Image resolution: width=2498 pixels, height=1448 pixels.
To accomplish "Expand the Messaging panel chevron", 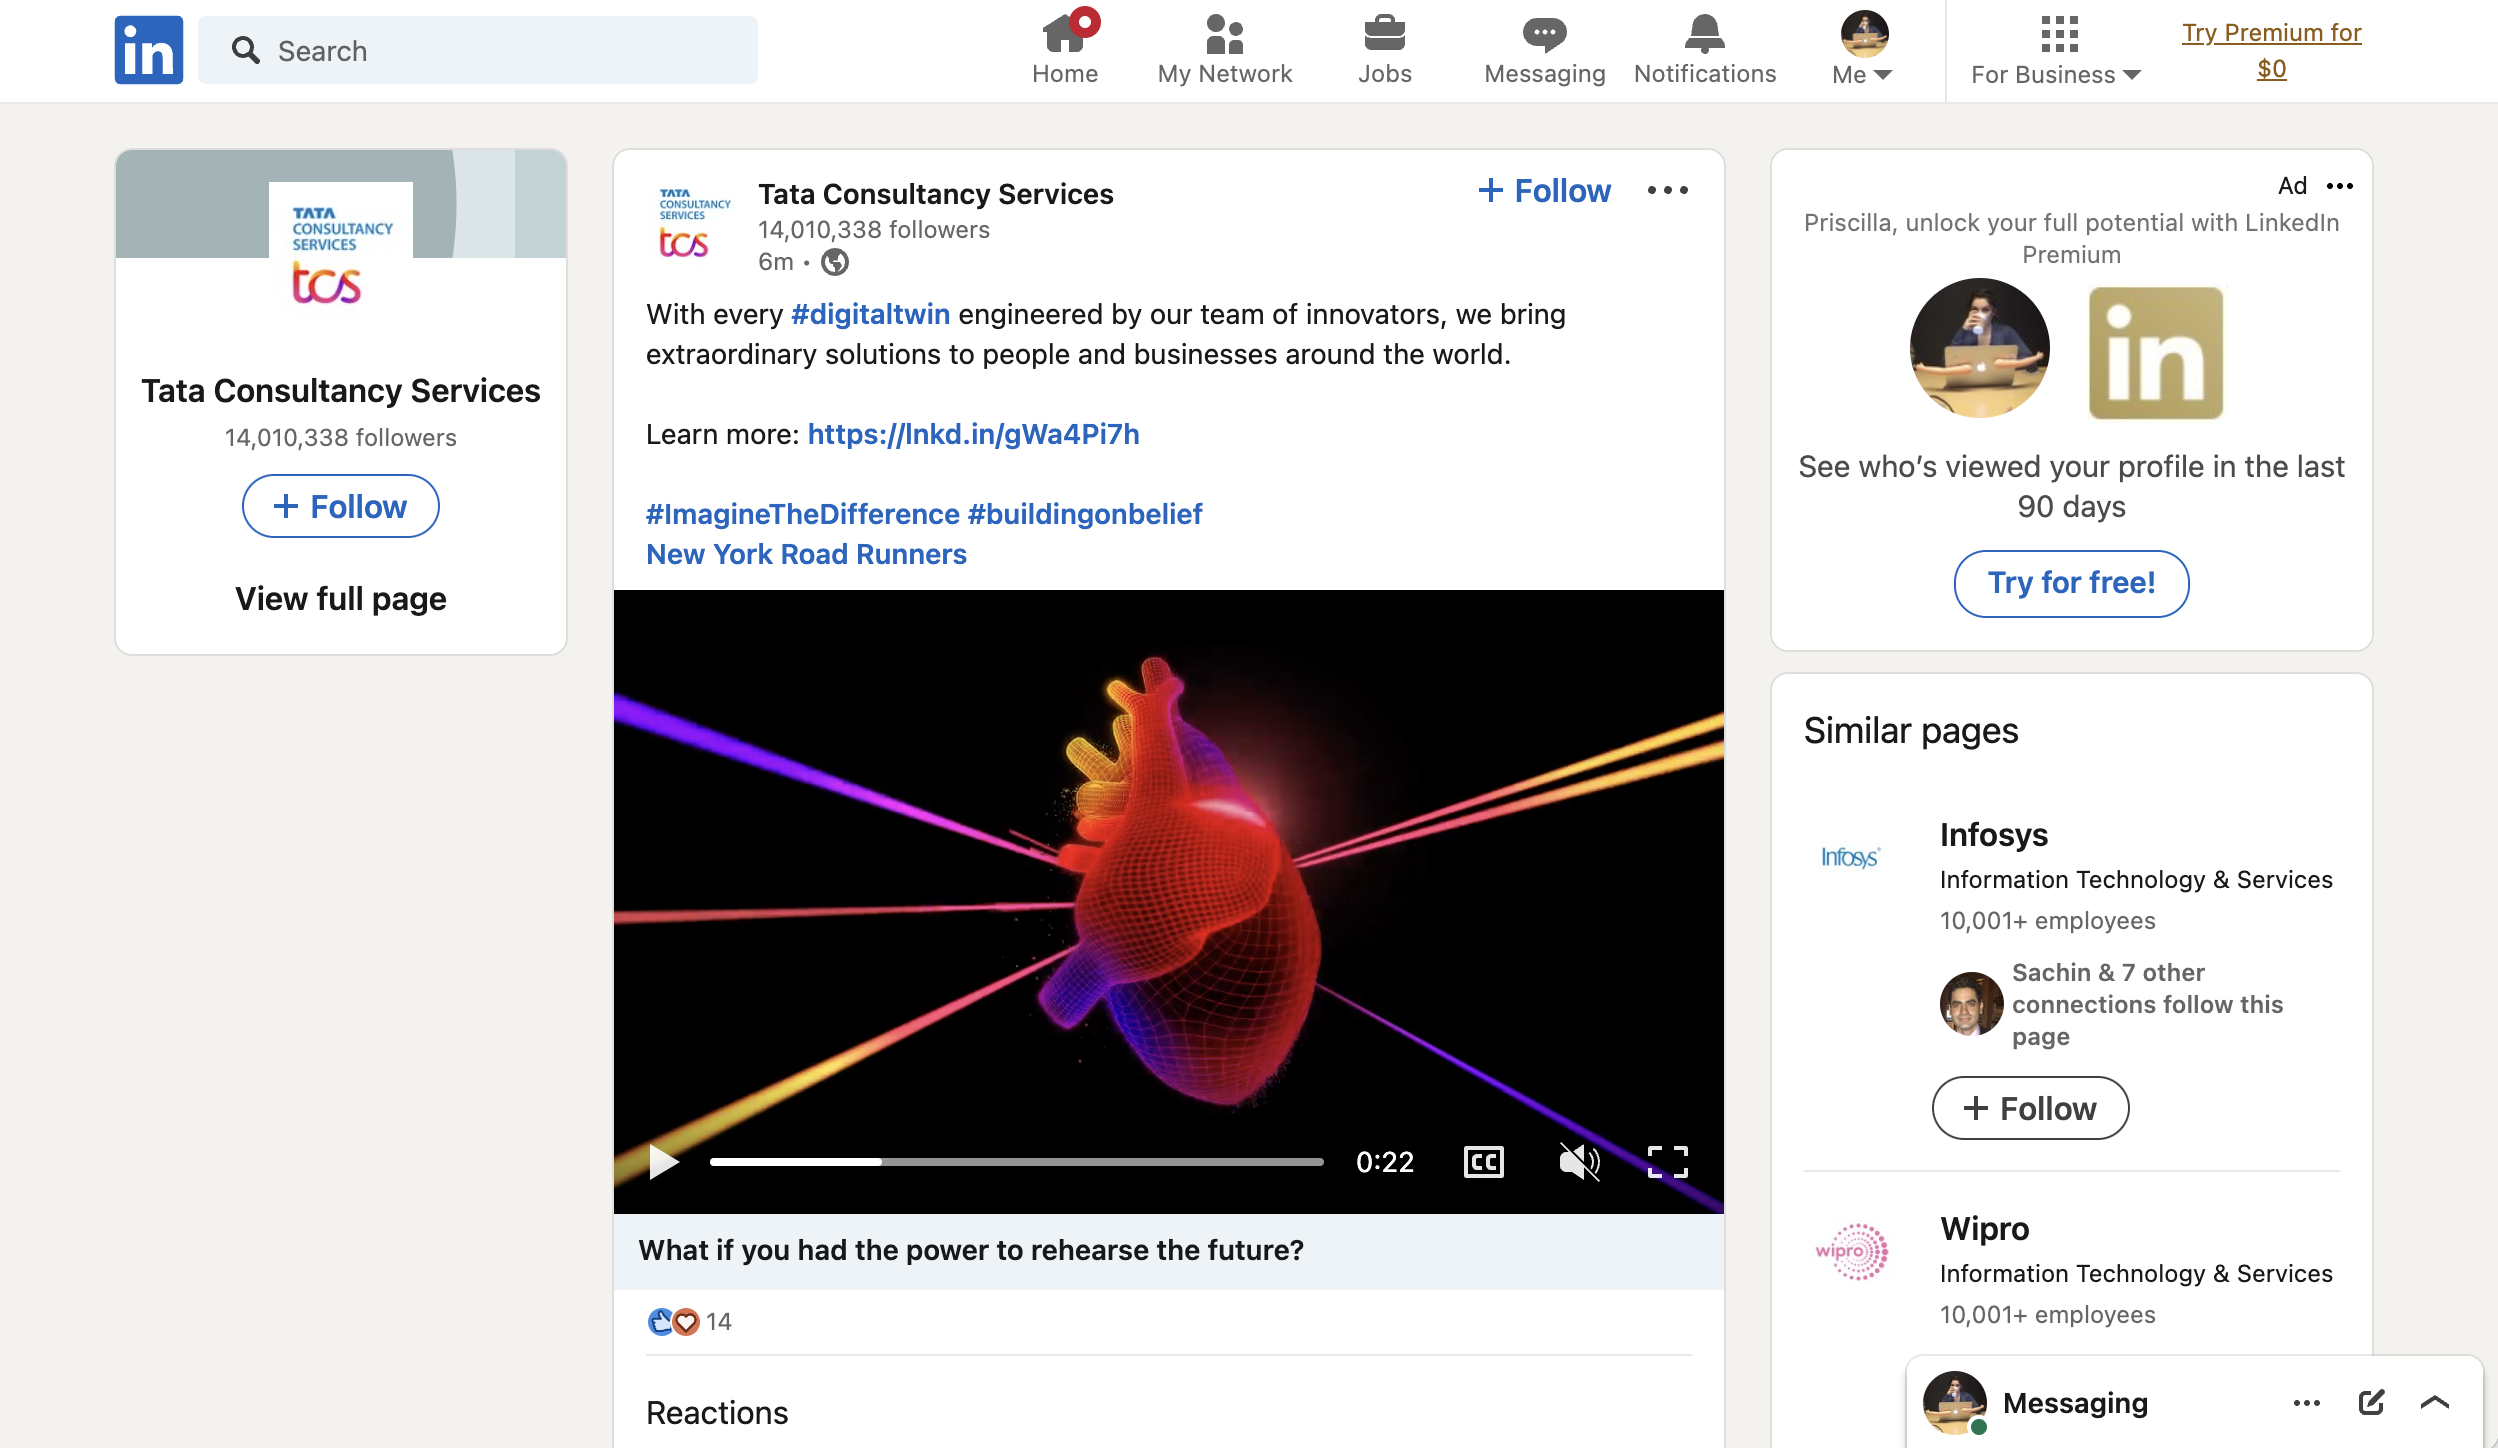I will [2435, 1402].
